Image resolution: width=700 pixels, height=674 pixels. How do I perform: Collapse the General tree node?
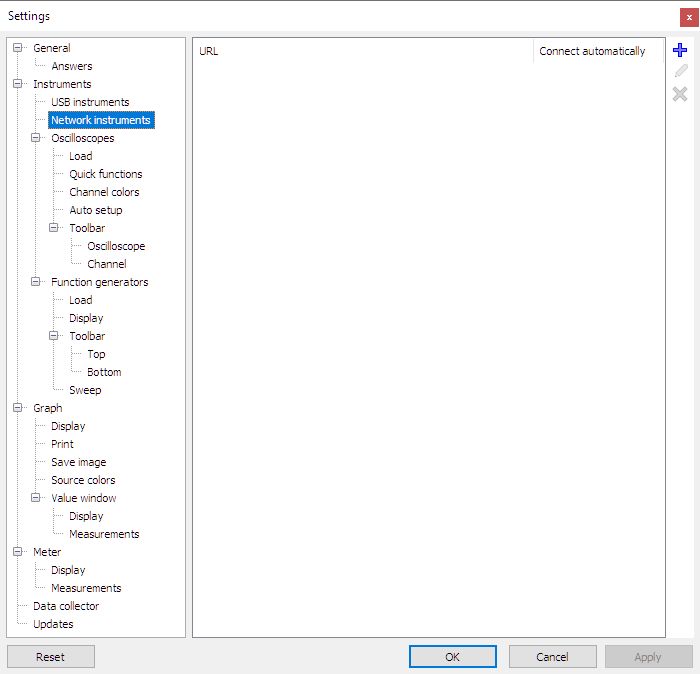(17, 47)
